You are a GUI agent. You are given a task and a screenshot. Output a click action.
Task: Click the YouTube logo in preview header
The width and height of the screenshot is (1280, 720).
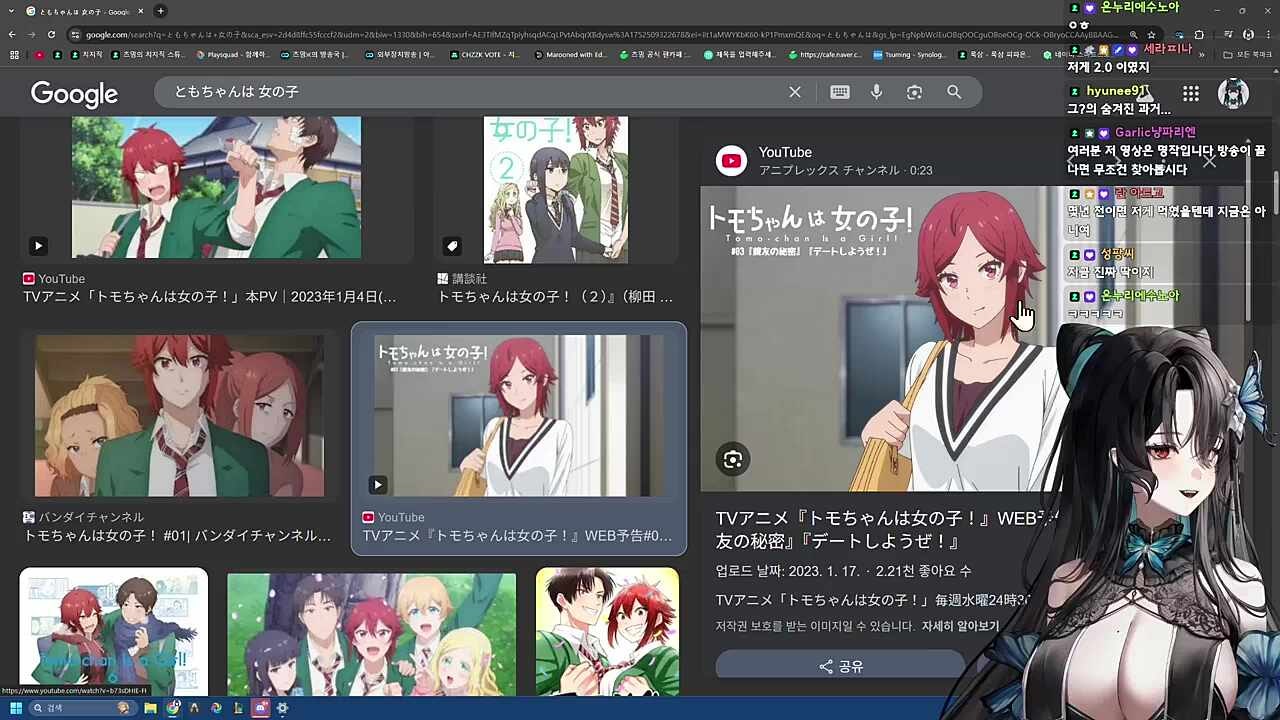click(732, 161)
